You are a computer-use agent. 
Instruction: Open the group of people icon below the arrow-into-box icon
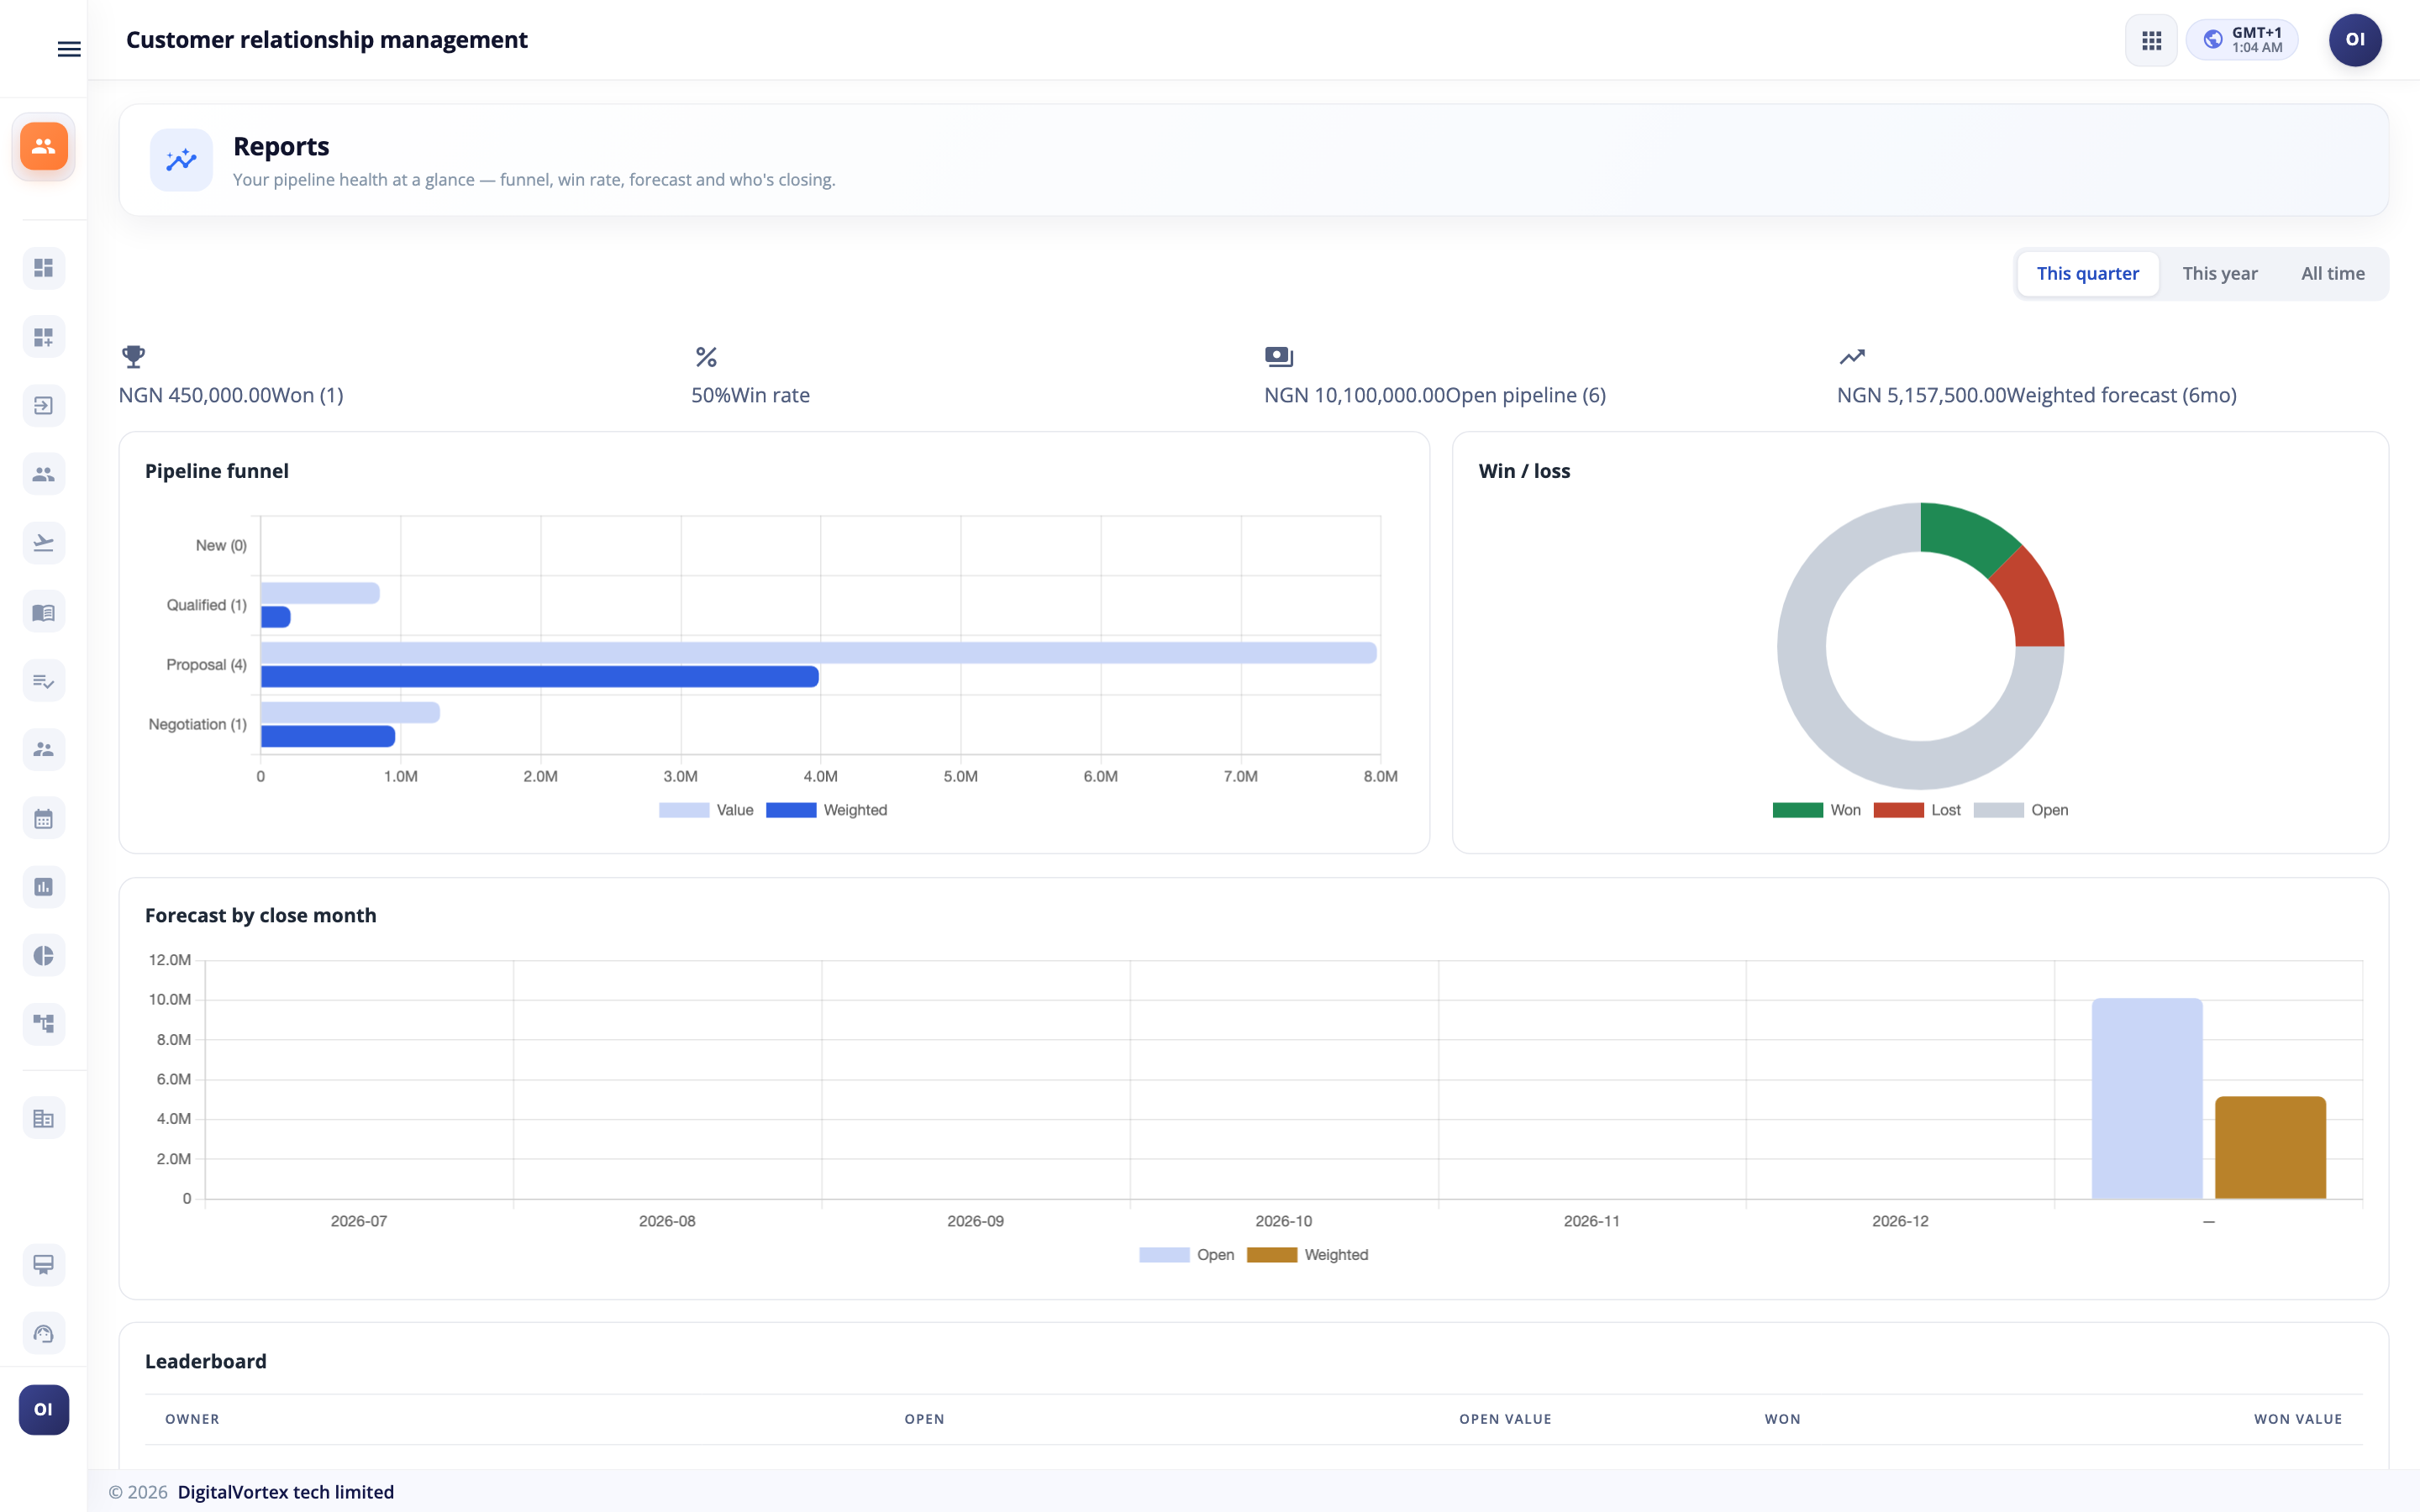tap(44, 474)
